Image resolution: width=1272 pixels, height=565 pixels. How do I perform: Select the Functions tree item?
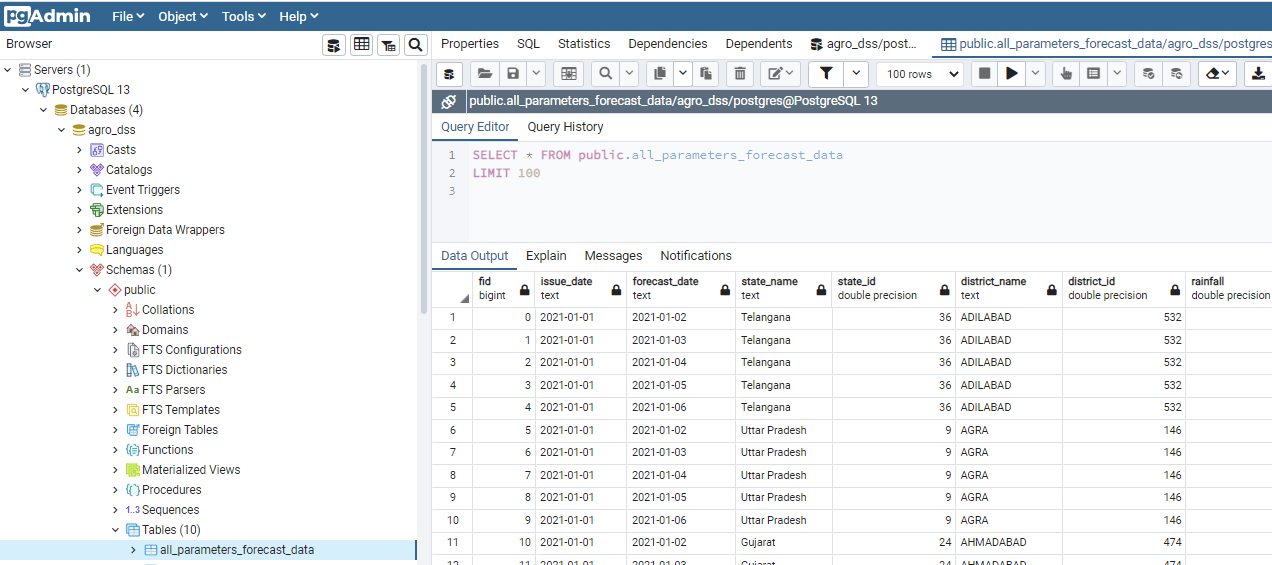click(168, 450)
